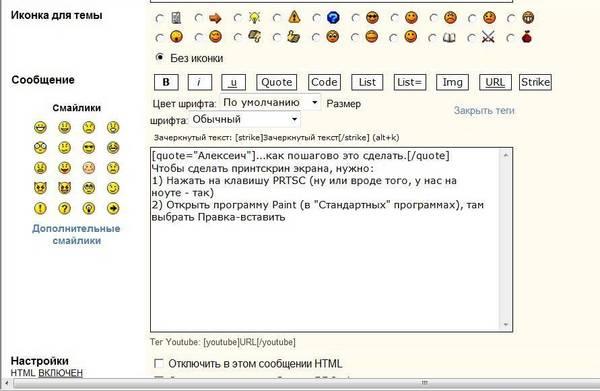Screen dimensions: 600x391
Task: Insert the arrow smiley
Action: coord(113,209)
